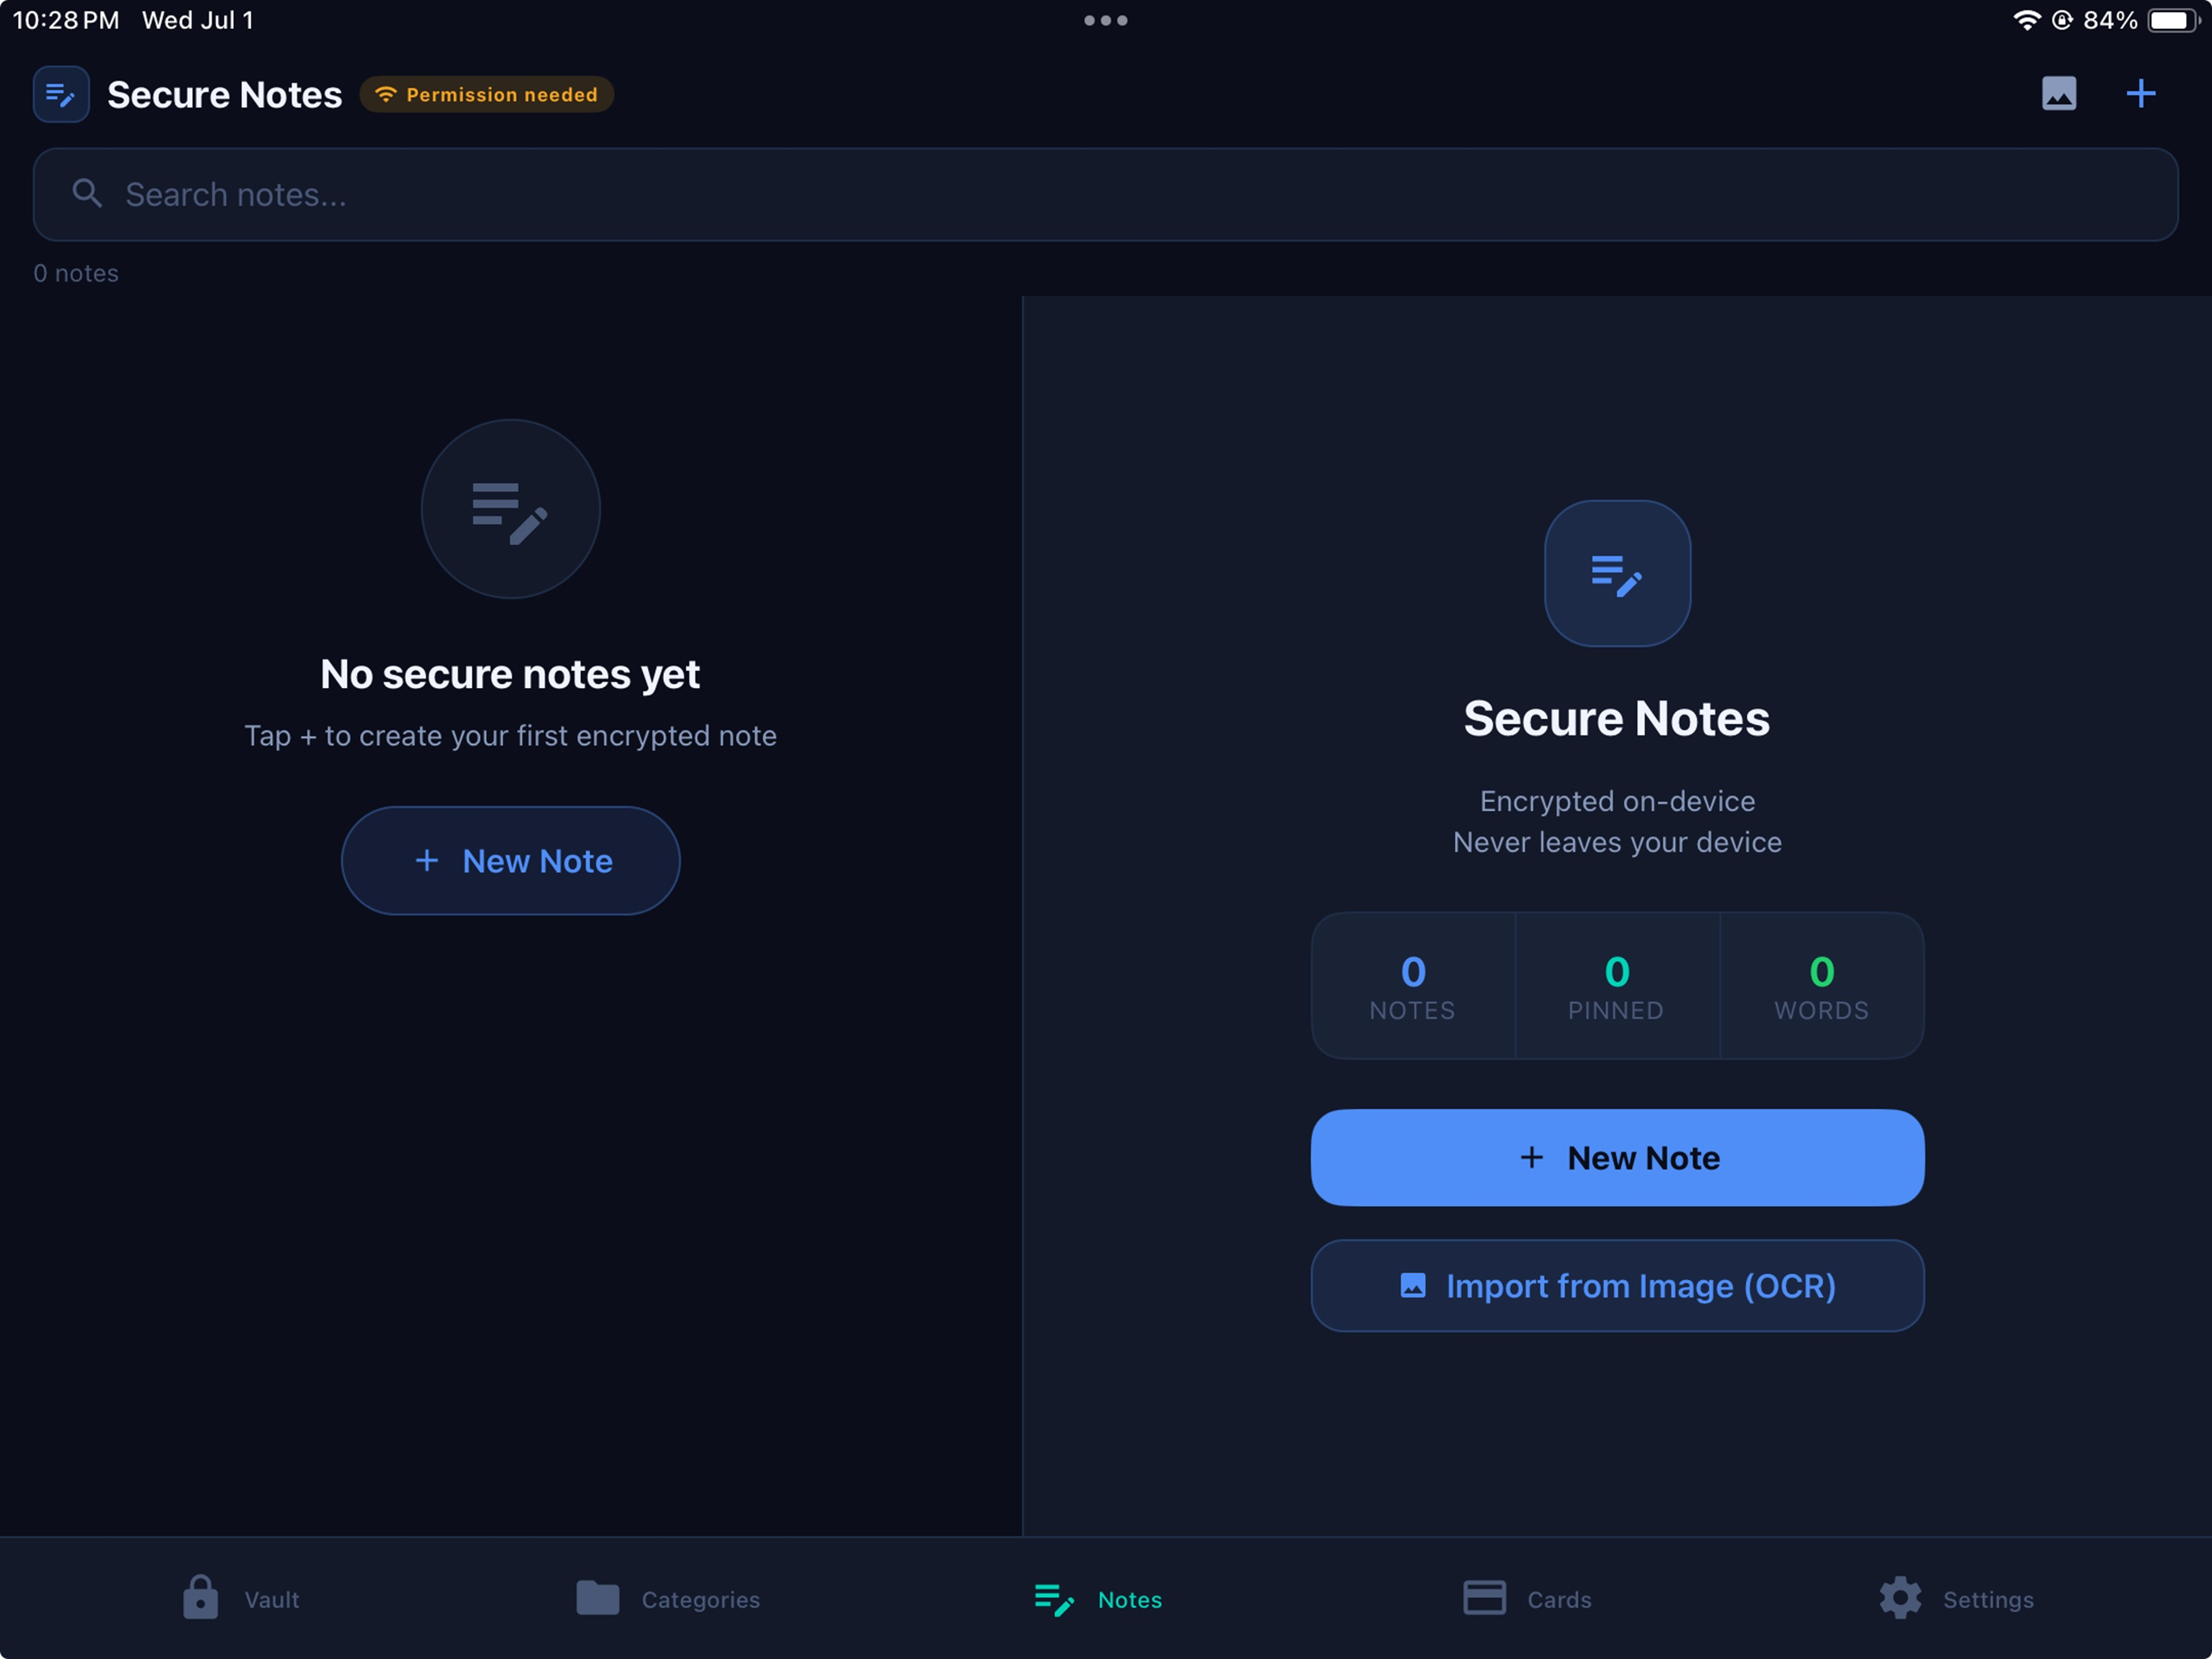
Task: Select the Notes tab
Action: pos(1098,1599)
